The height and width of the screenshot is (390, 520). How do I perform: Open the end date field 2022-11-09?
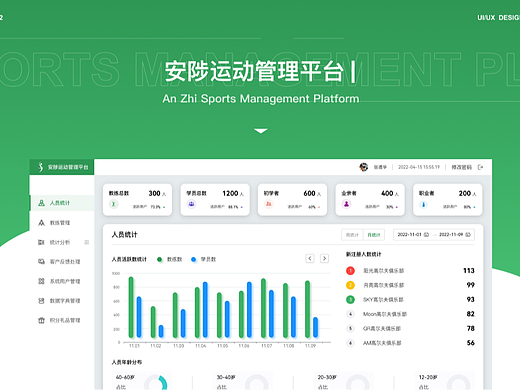[x=455, y=235]
